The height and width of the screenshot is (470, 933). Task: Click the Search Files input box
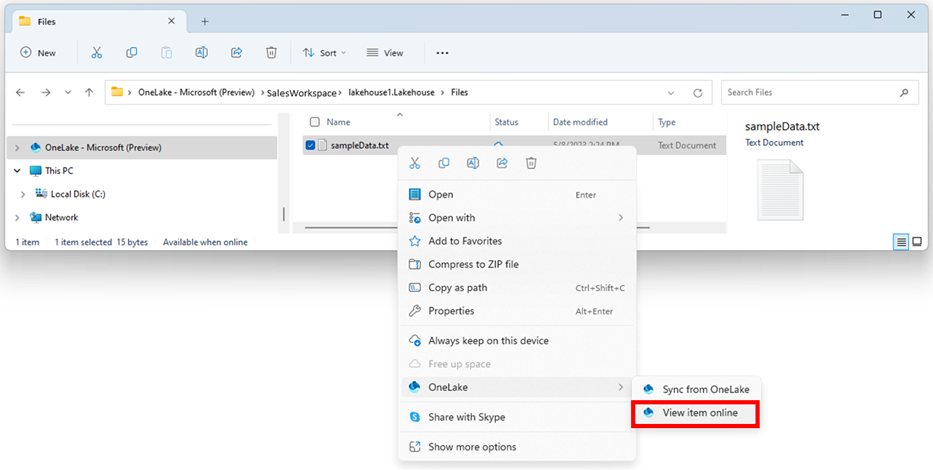(821, 93)
